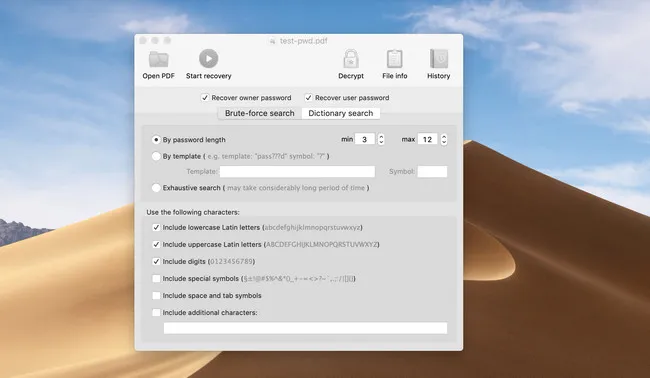650x378 pixels.
Task: Enable Include space and tab symbols
Action: 156,296
